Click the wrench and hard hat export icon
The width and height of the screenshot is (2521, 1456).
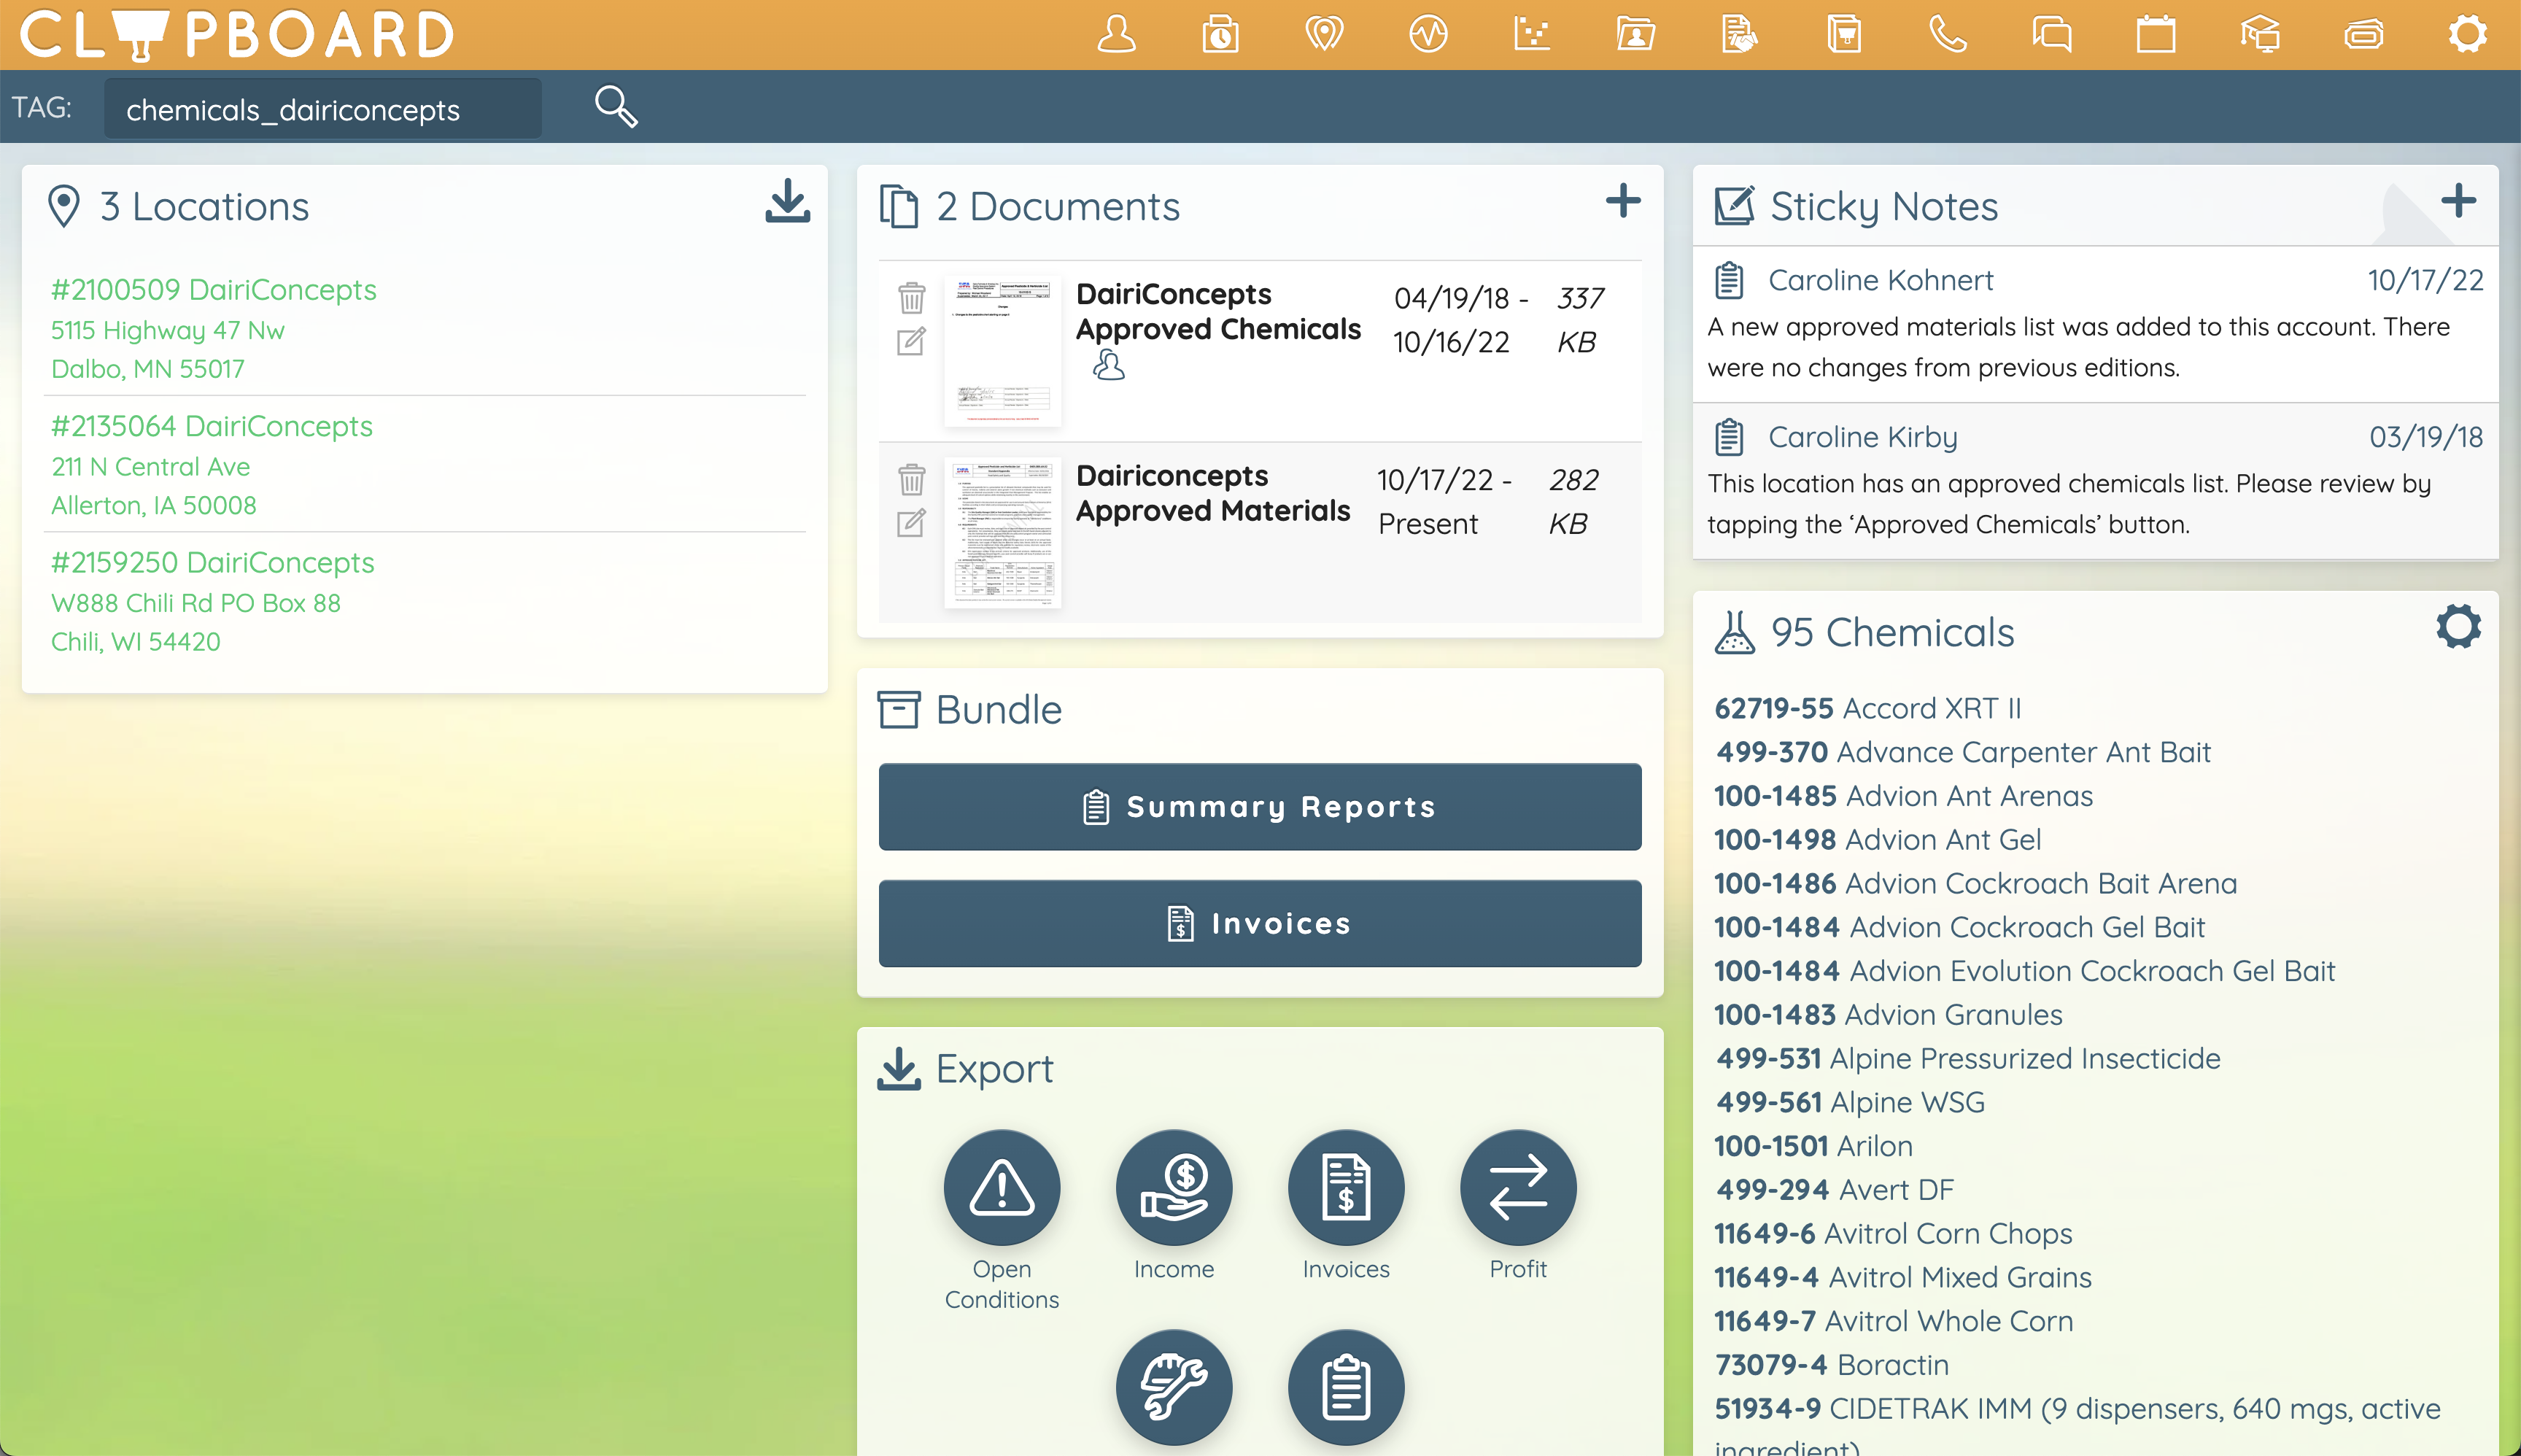click(x=1174, y=1387)
